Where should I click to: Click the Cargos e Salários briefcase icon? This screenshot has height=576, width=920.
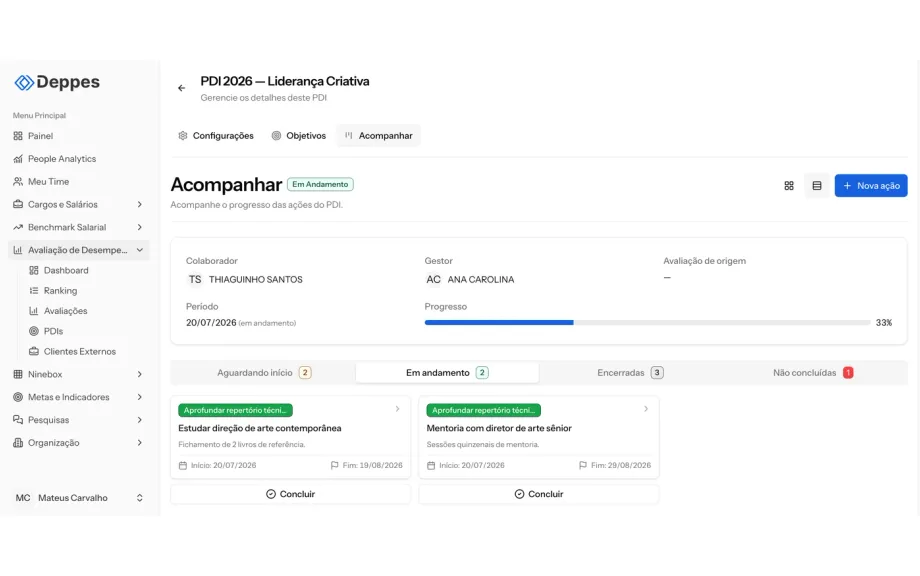pyautogui.click(x=18, y=205)
